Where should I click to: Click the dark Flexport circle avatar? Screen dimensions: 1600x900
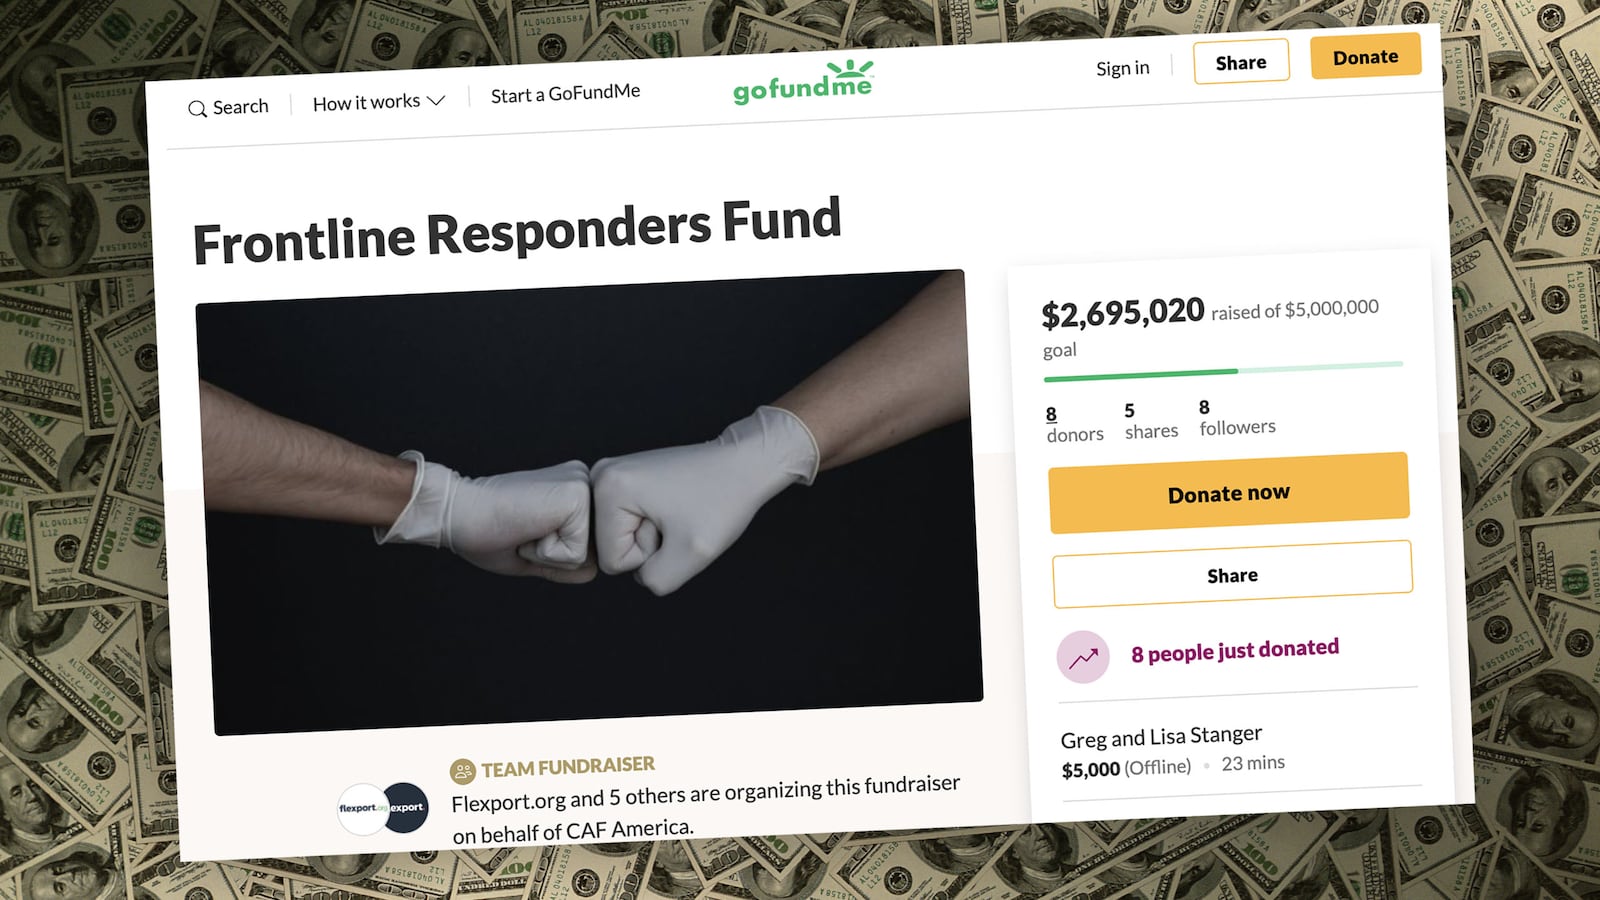pos(405,807)
